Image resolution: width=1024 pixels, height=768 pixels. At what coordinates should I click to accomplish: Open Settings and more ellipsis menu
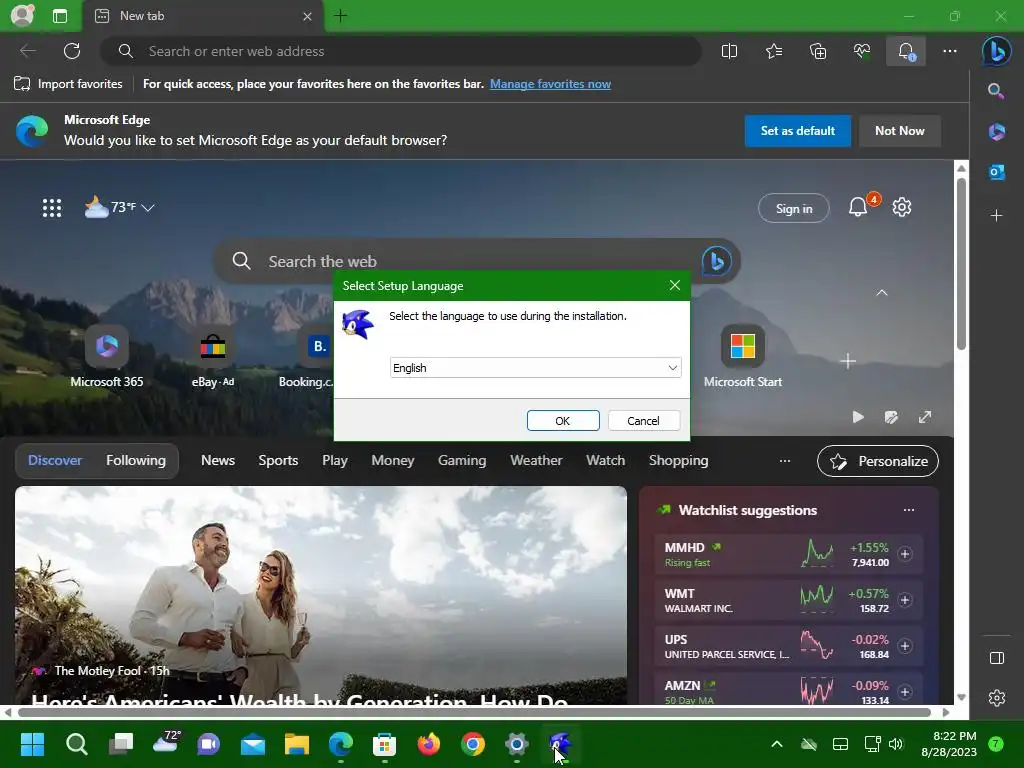point(950,51)
